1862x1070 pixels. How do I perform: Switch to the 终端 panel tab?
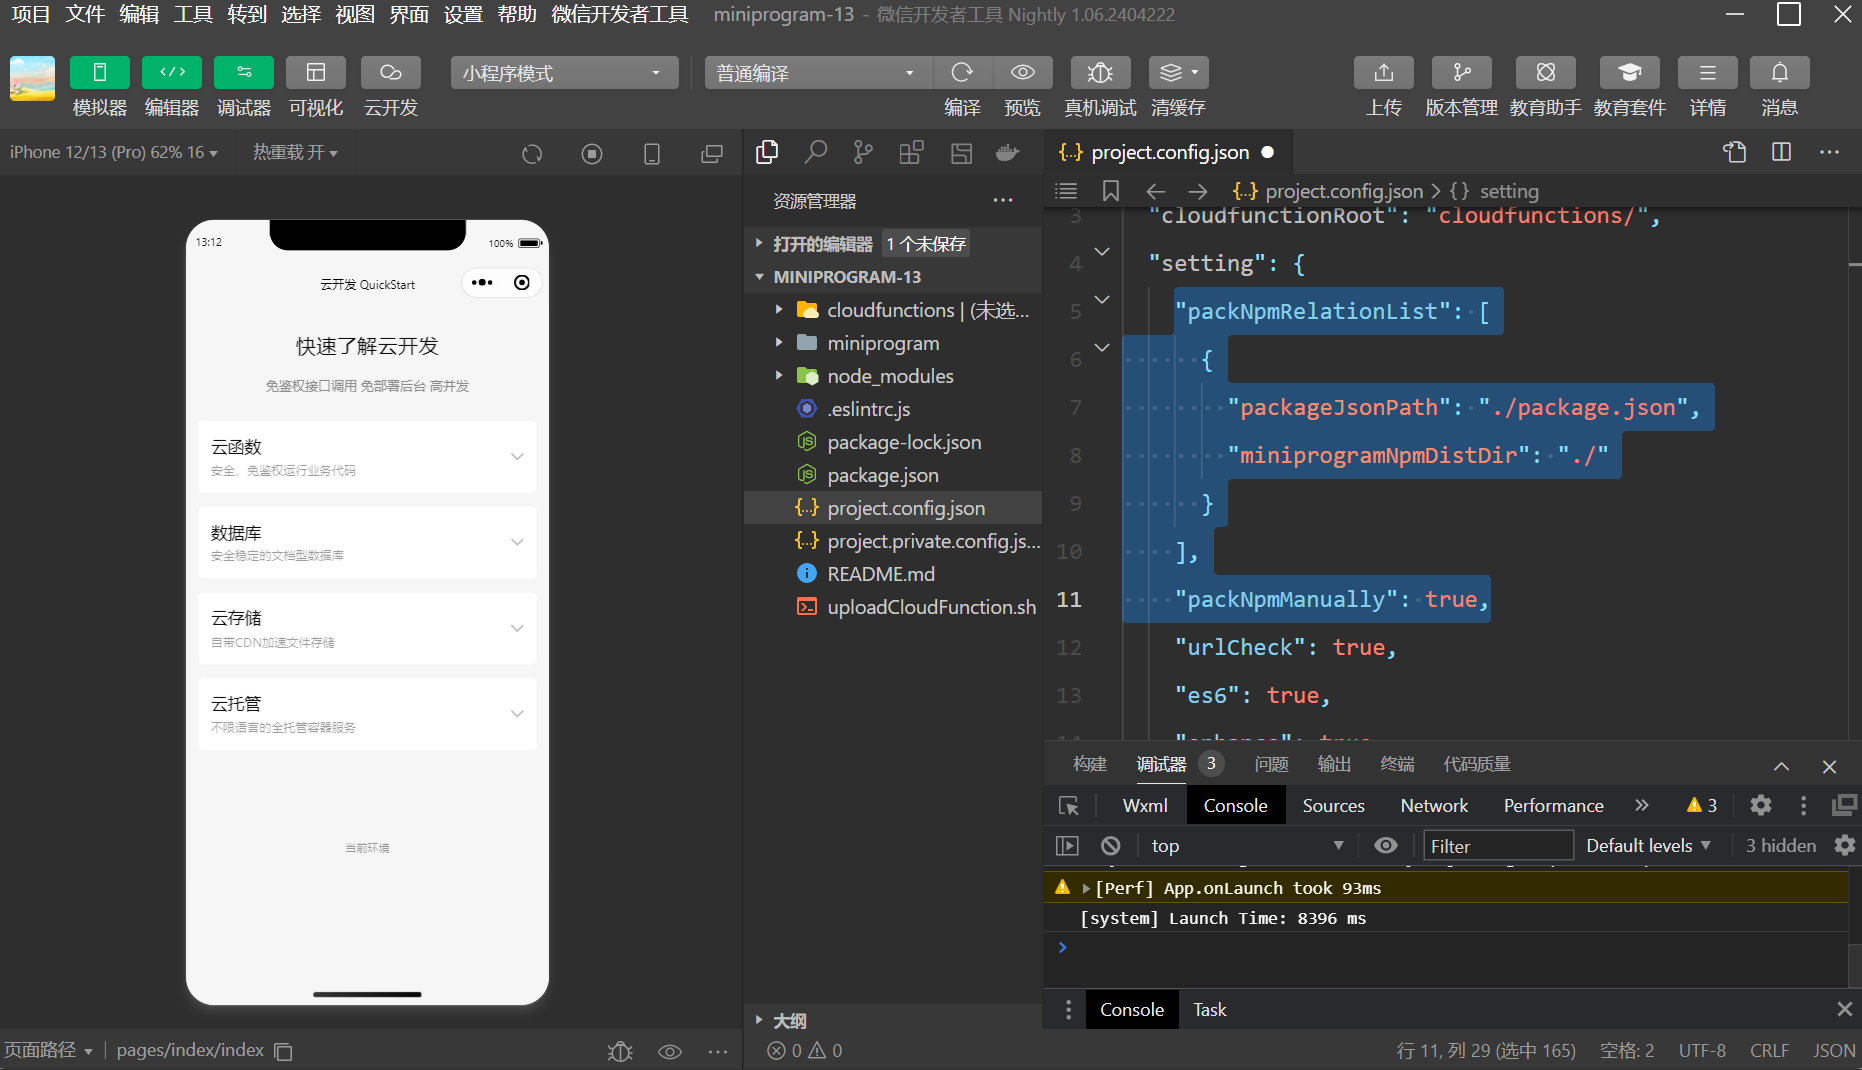[x=1397, y=764]
